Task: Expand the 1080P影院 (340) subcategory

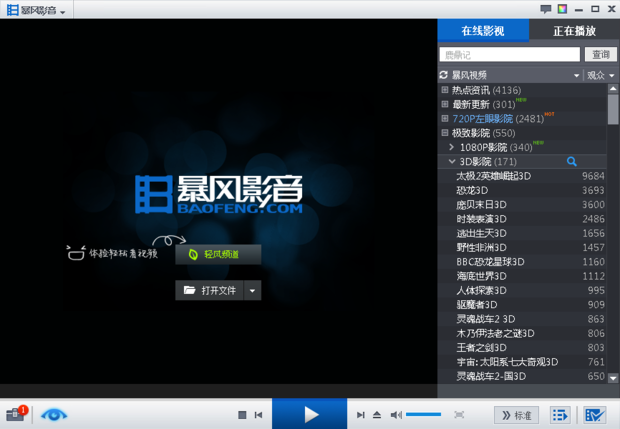Action: click(x=452, y=147)
